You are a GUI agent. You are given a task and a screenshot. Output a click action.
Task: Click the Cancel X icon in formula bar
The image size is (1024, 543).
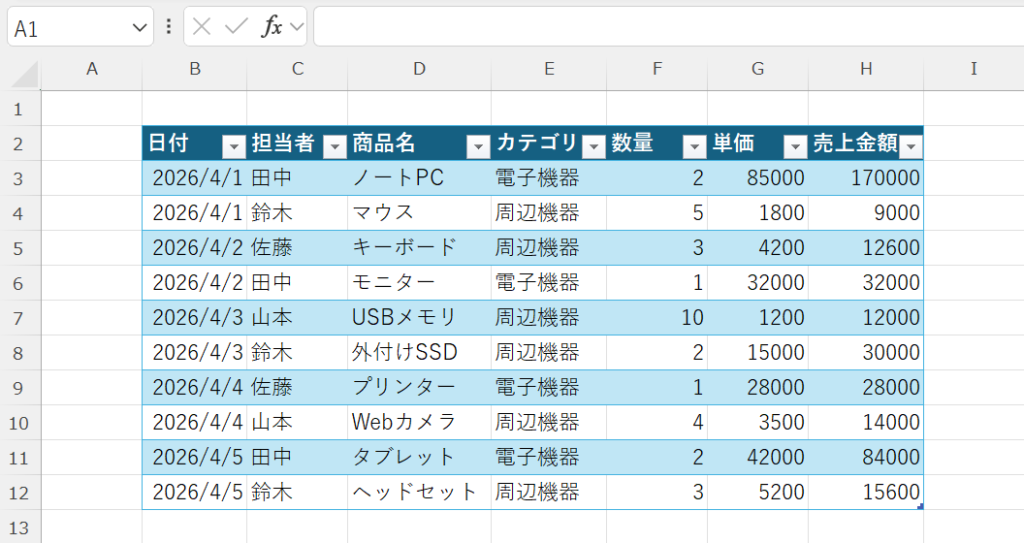pos(202,27)
